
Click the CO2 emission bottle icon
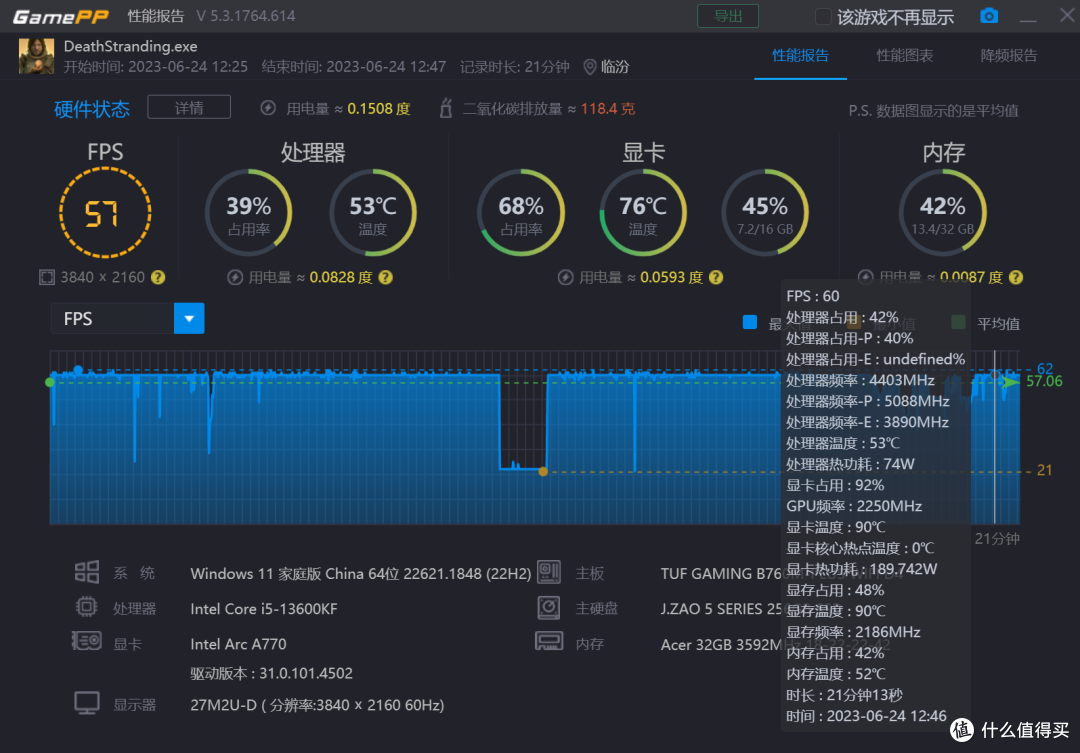pos(446,108)
